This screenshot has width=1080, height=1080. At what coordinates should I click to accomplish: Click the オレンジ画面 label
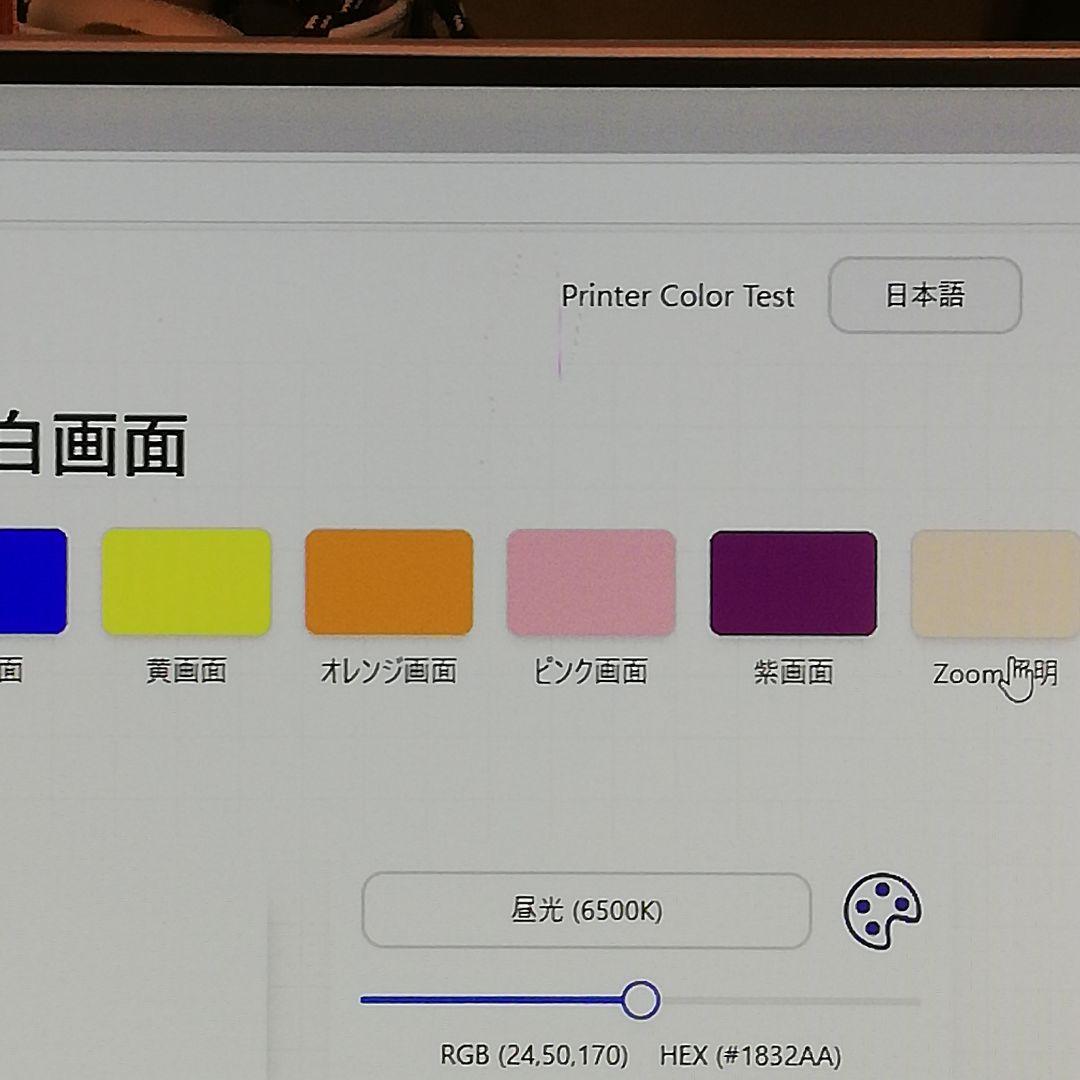coord(389,671)
